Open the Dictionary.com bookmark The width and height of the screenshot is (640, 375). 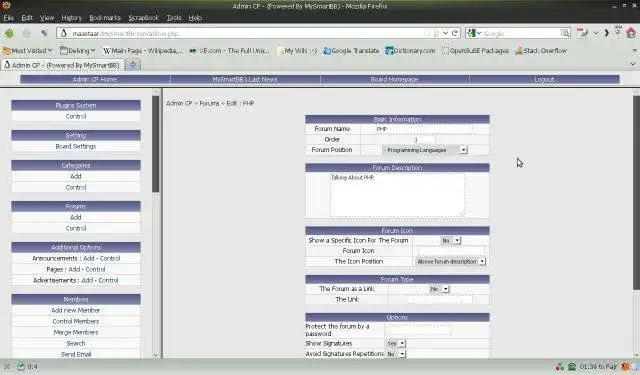pyautogui.click(x=410, y=51)
